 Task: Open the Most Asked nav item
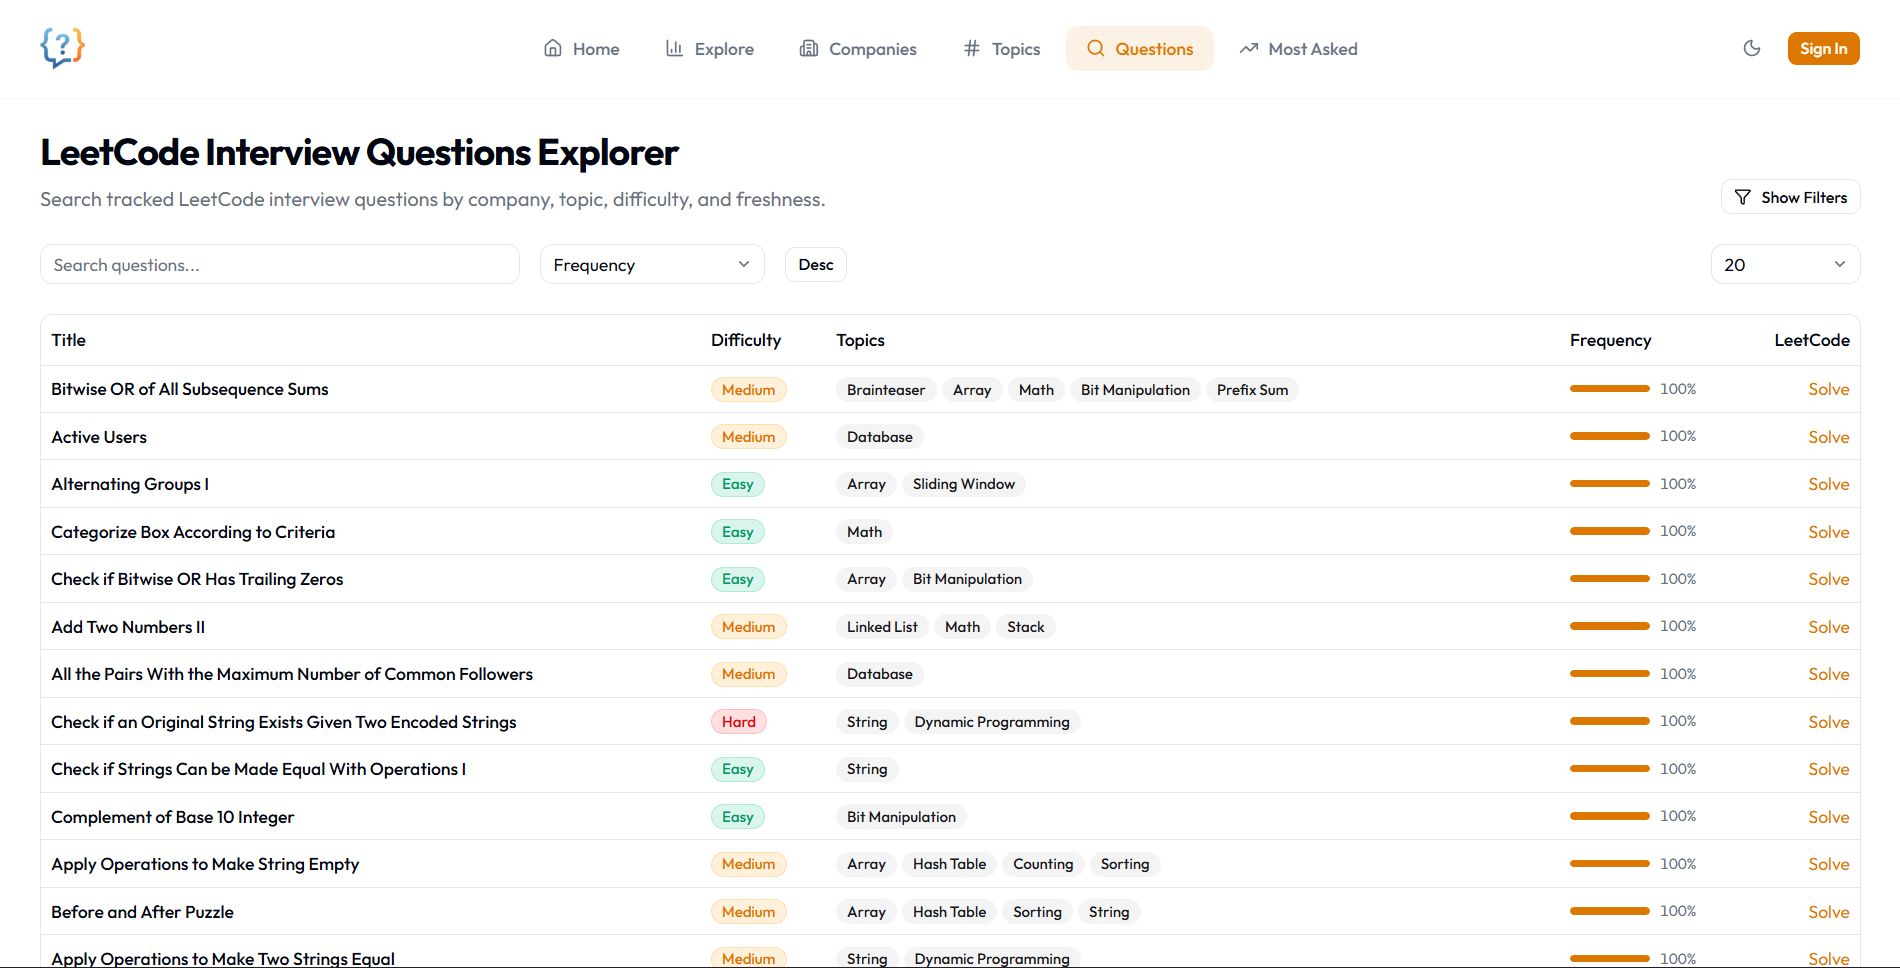tap(1298, 49)
